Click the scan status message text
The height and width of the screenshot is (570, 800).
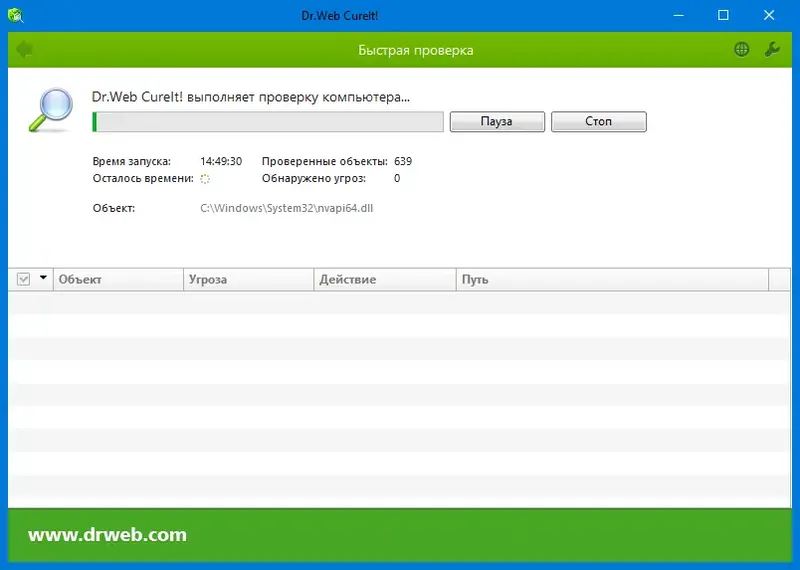pyautogui.click(x=251, y=97)
